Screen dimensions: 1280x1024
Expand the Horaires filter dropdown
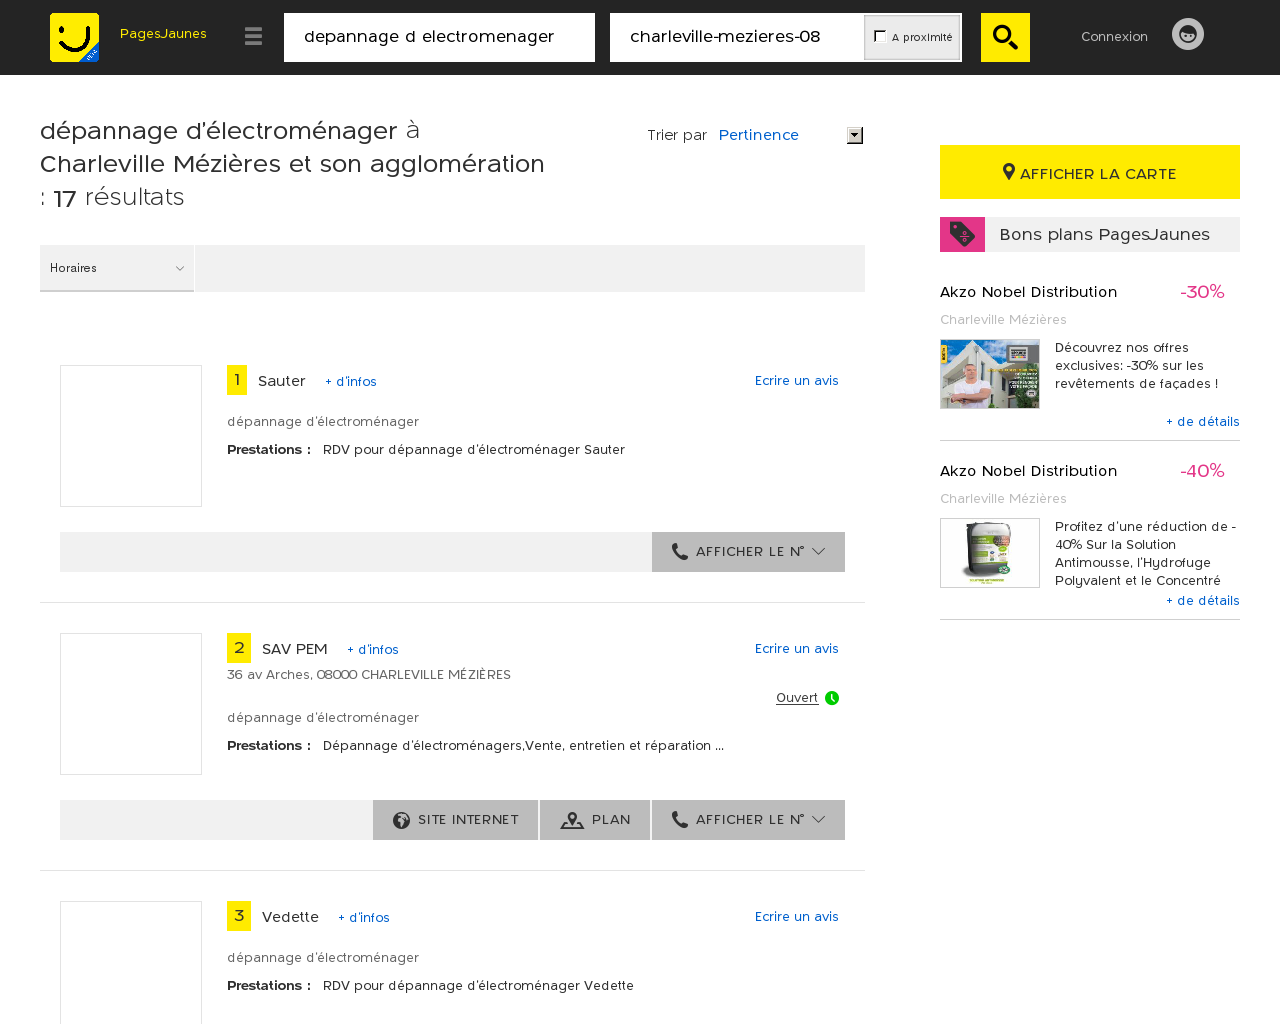117,268
